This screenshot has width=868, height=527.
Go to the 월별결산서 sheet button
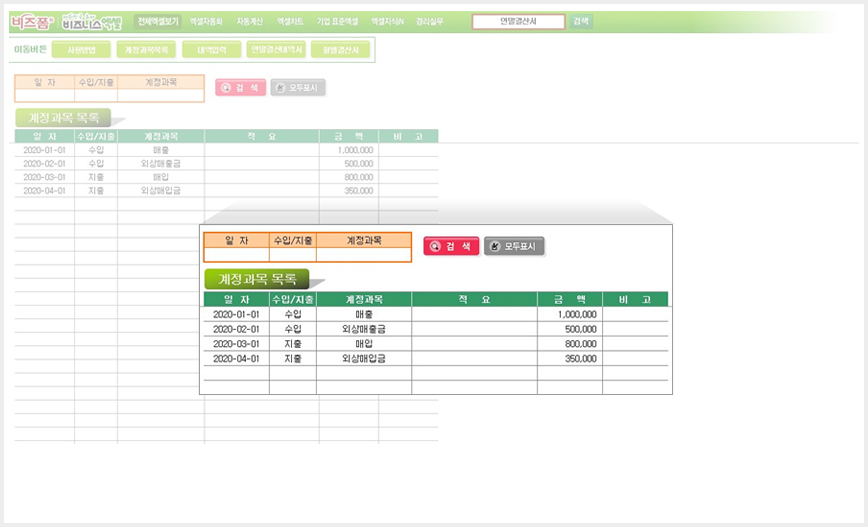340,50
